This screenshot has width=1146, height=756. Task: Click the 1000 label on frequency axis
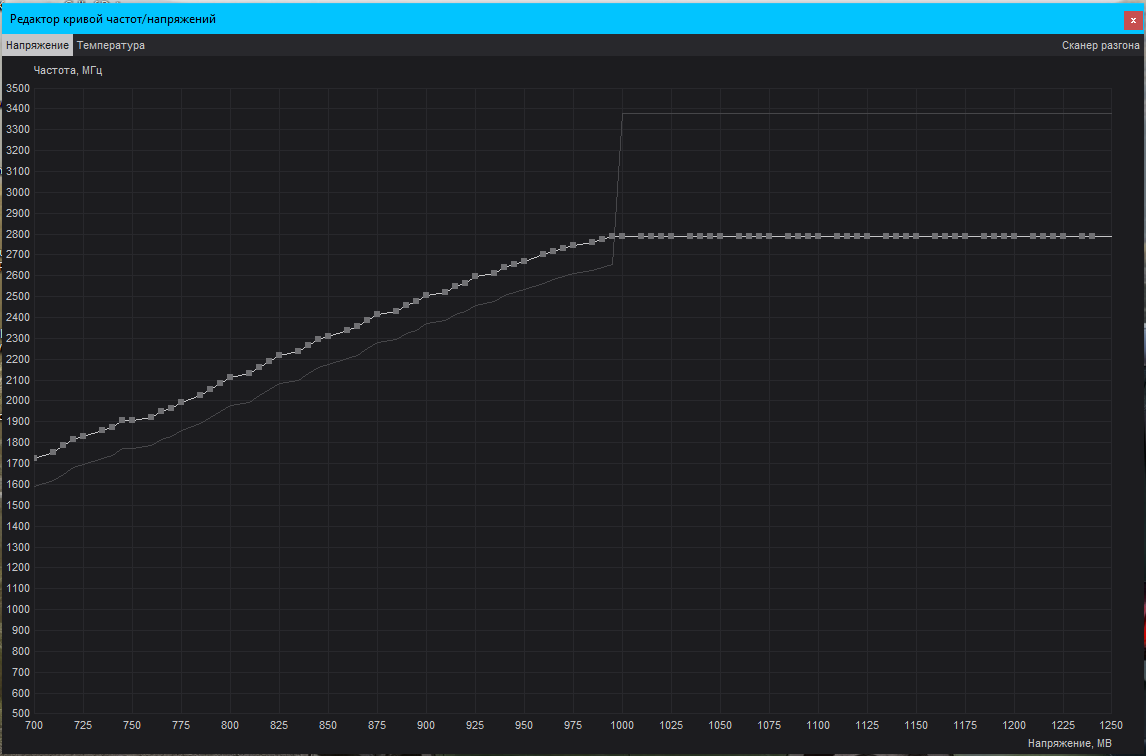[x=18, y=609]
